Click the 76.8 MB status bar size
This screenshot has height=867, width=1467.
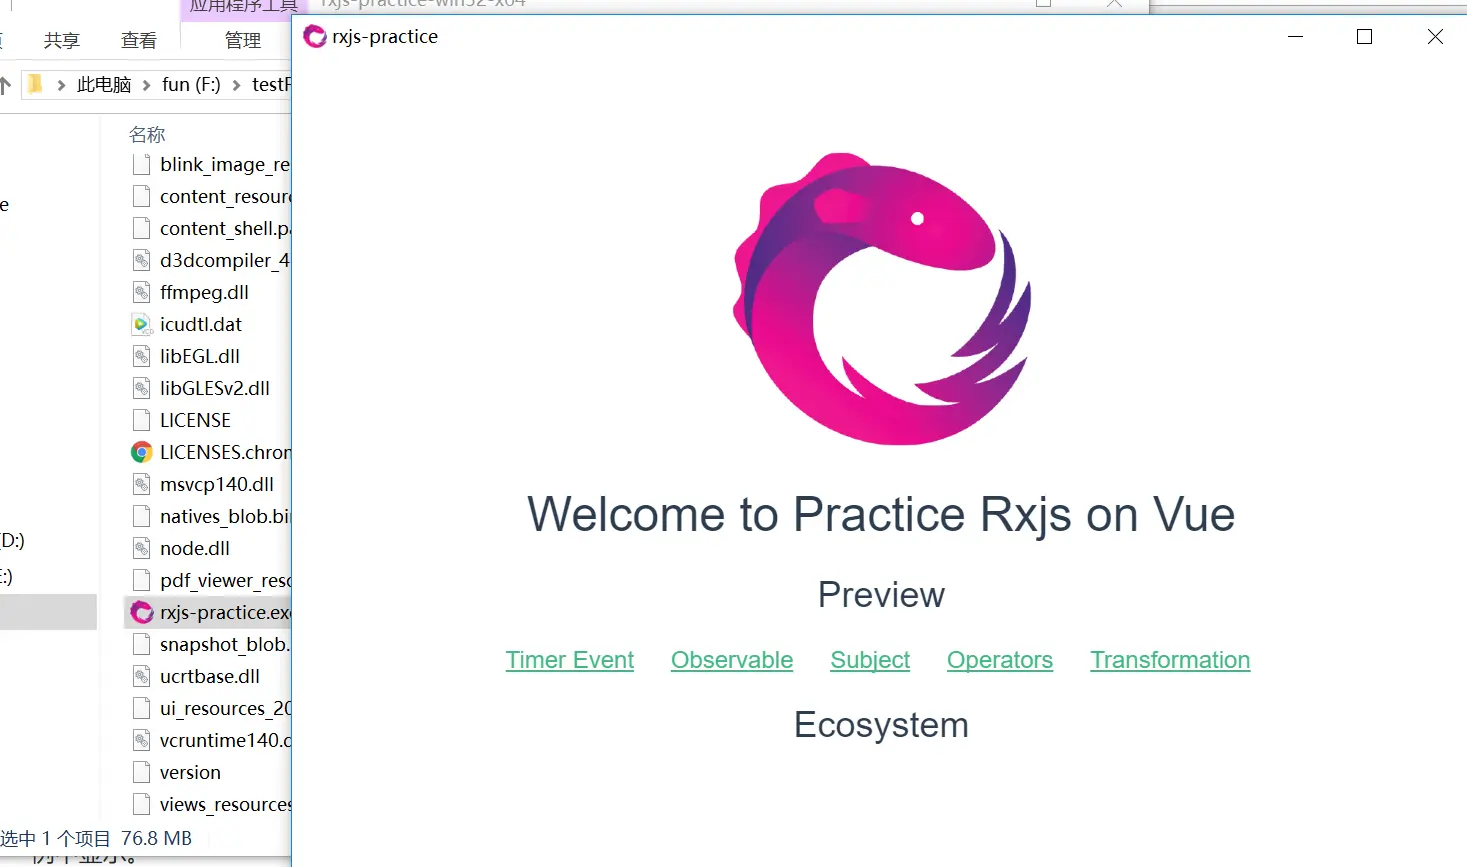(x=156, y=838)
